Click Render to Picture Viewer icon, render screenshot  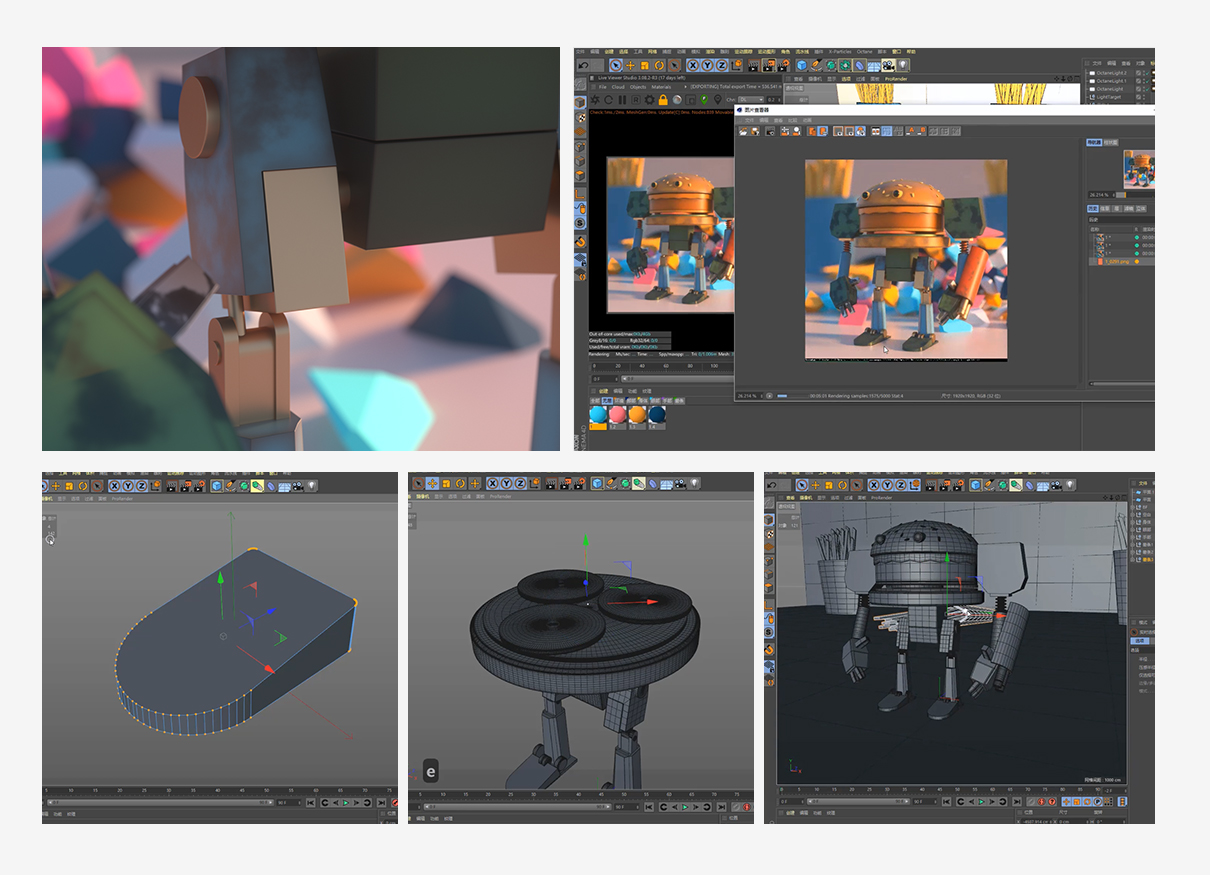tap(769, 65)
